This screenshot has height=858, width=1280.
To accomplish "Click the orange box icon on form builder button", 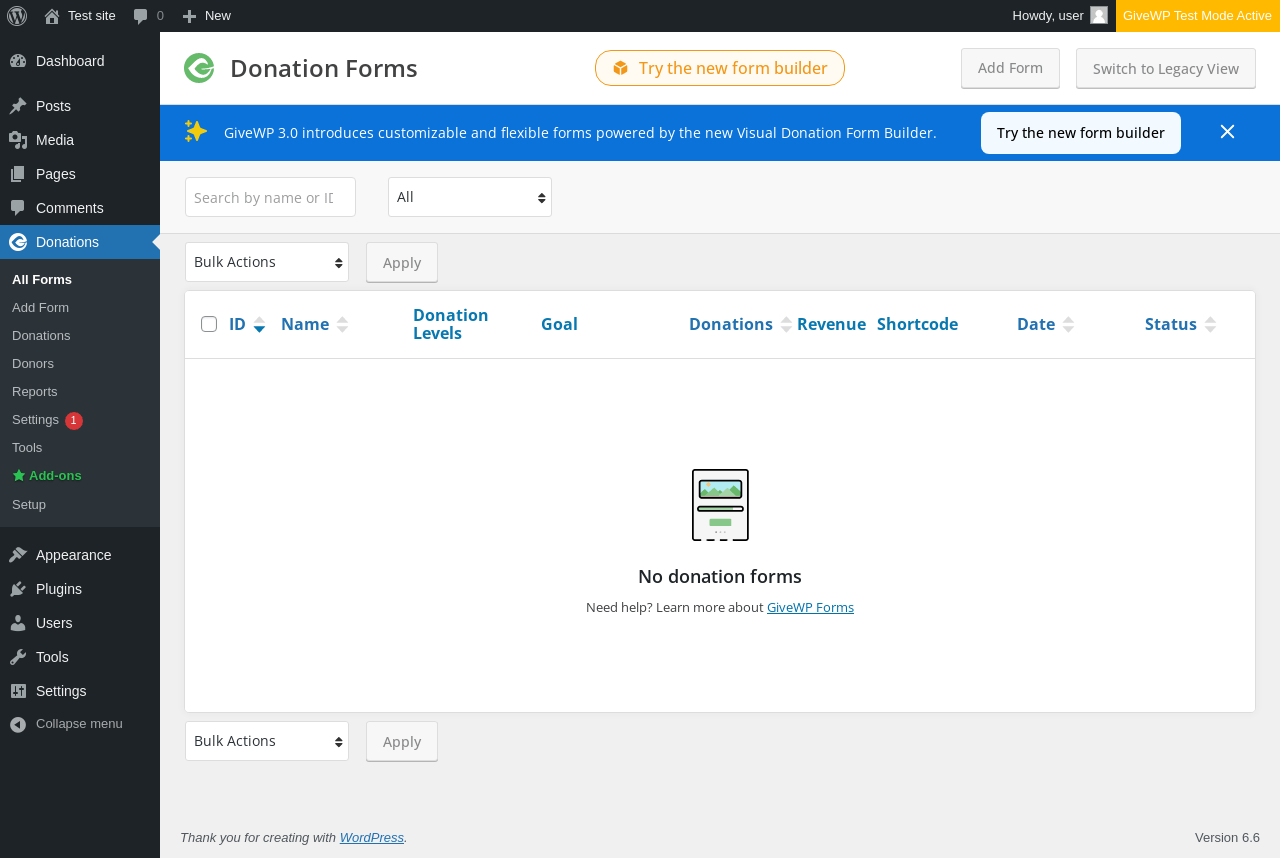I will point(621,68).
